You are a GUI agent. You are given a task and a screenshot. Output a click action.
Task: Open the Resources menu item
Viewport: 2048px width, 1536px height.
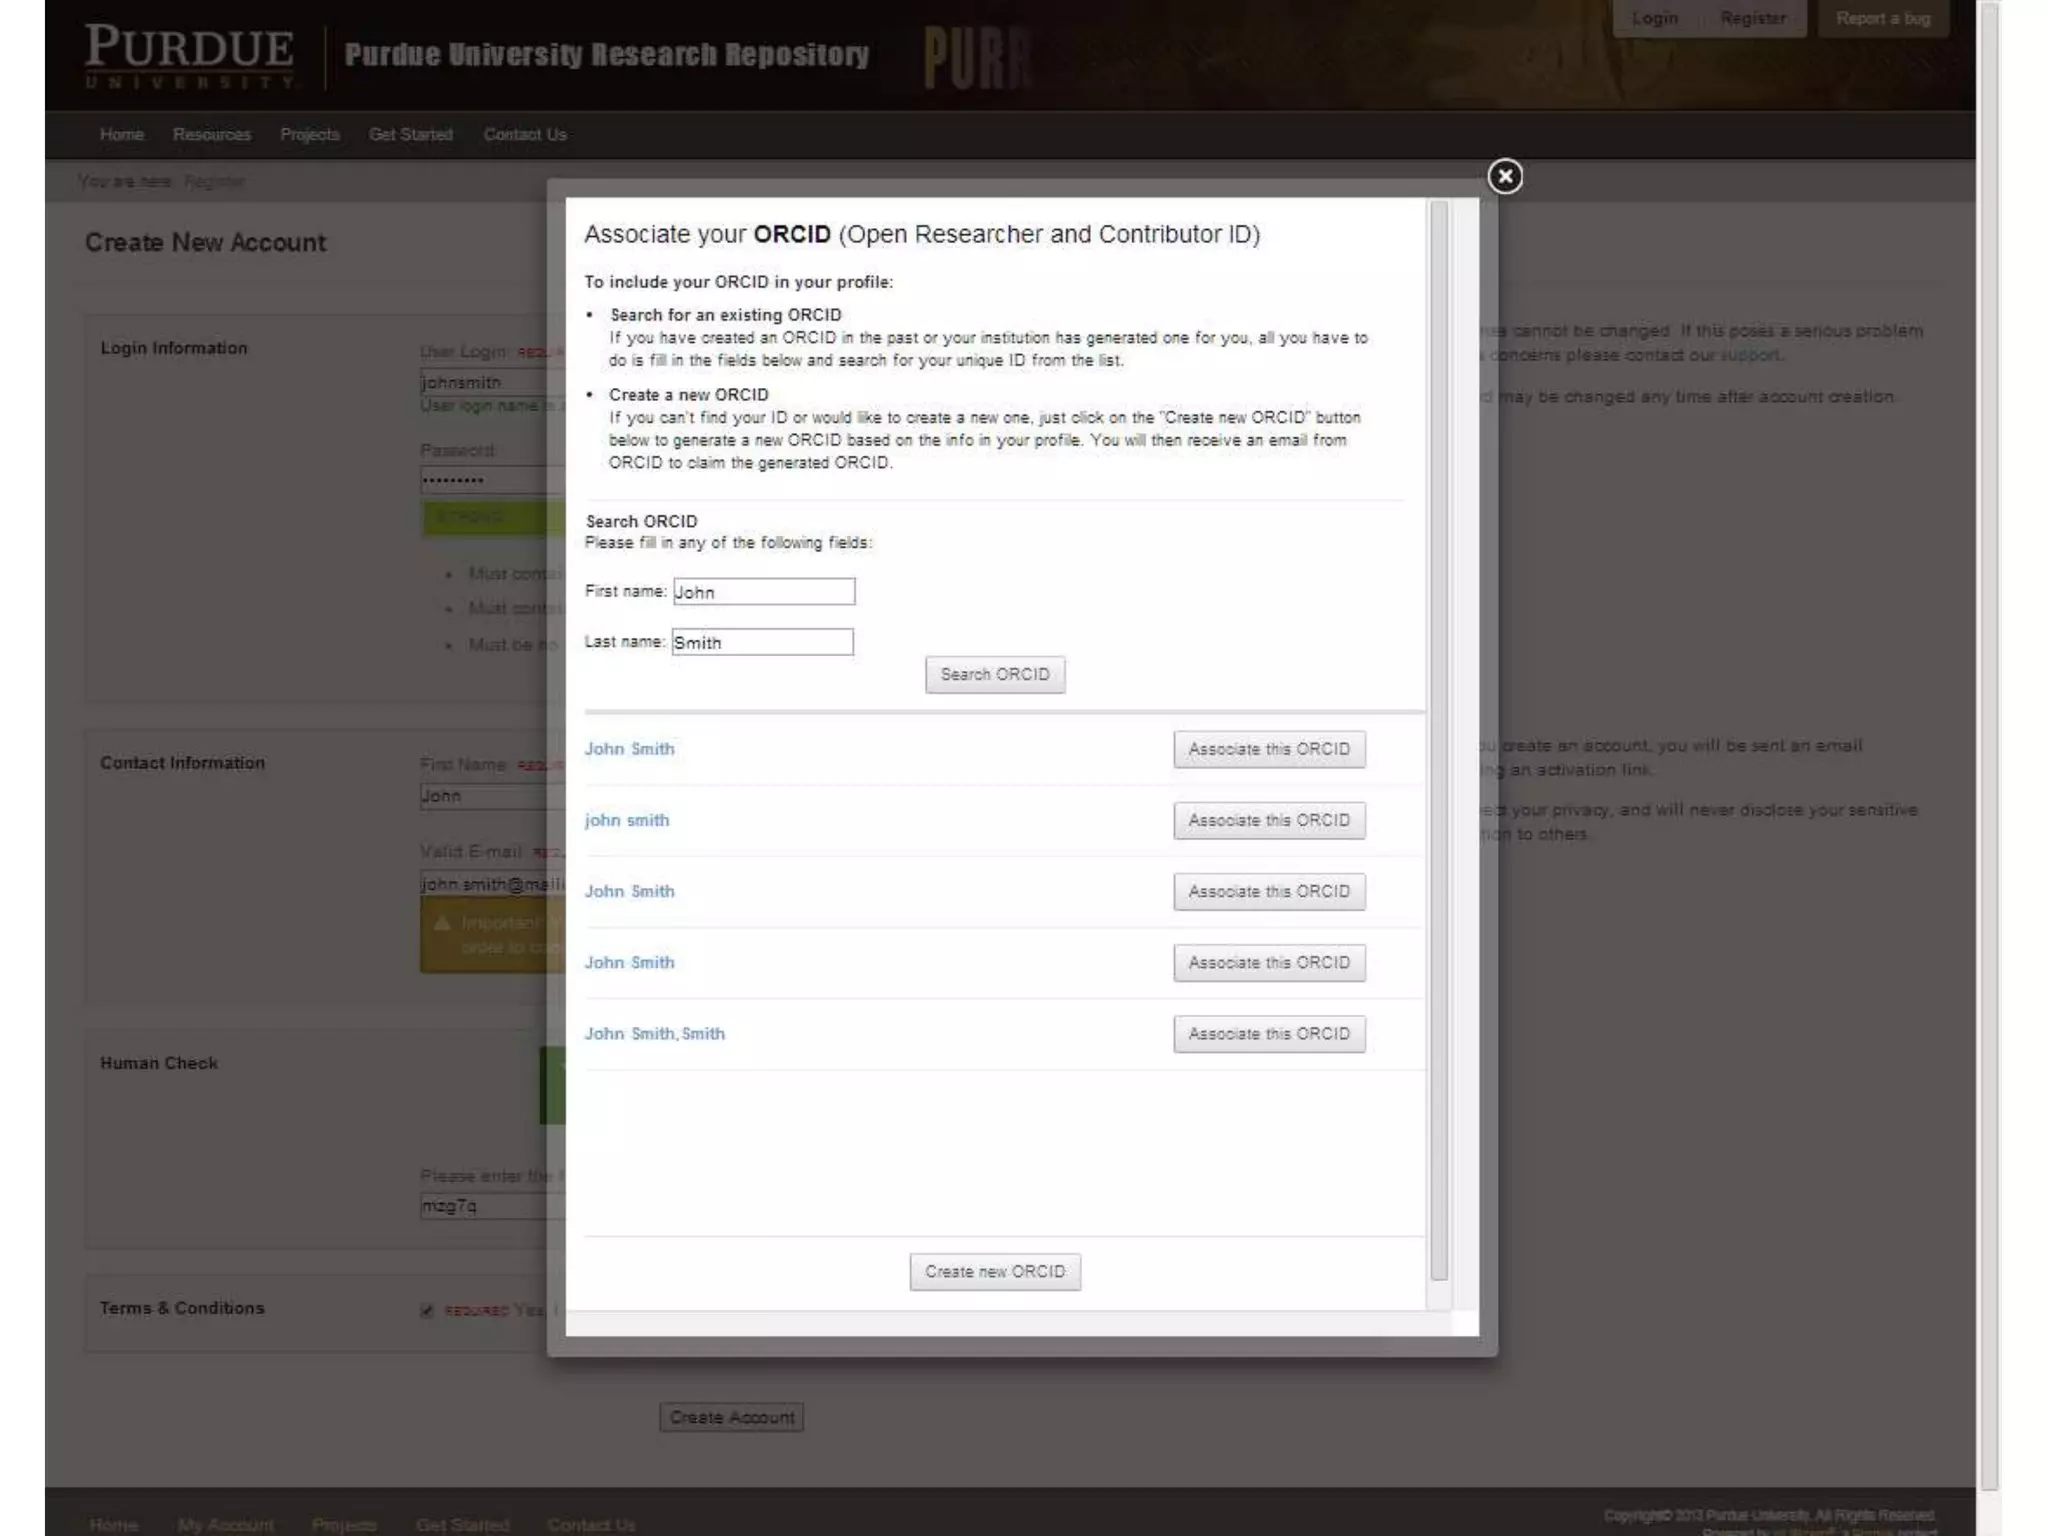tap(211, 135)
